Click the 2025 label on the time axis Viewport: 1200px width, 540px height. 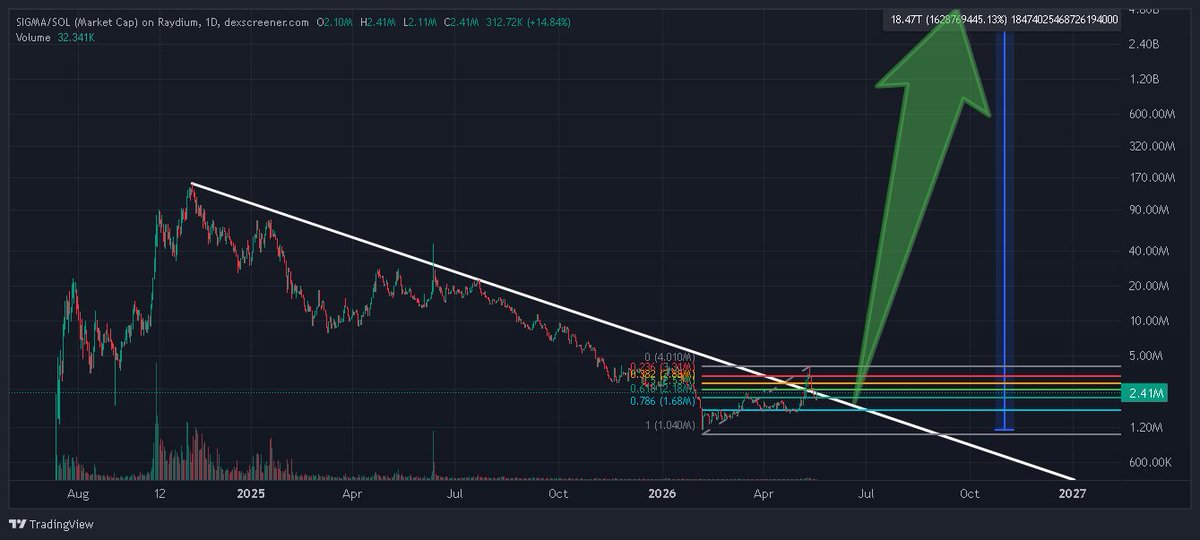coord(251,493)
